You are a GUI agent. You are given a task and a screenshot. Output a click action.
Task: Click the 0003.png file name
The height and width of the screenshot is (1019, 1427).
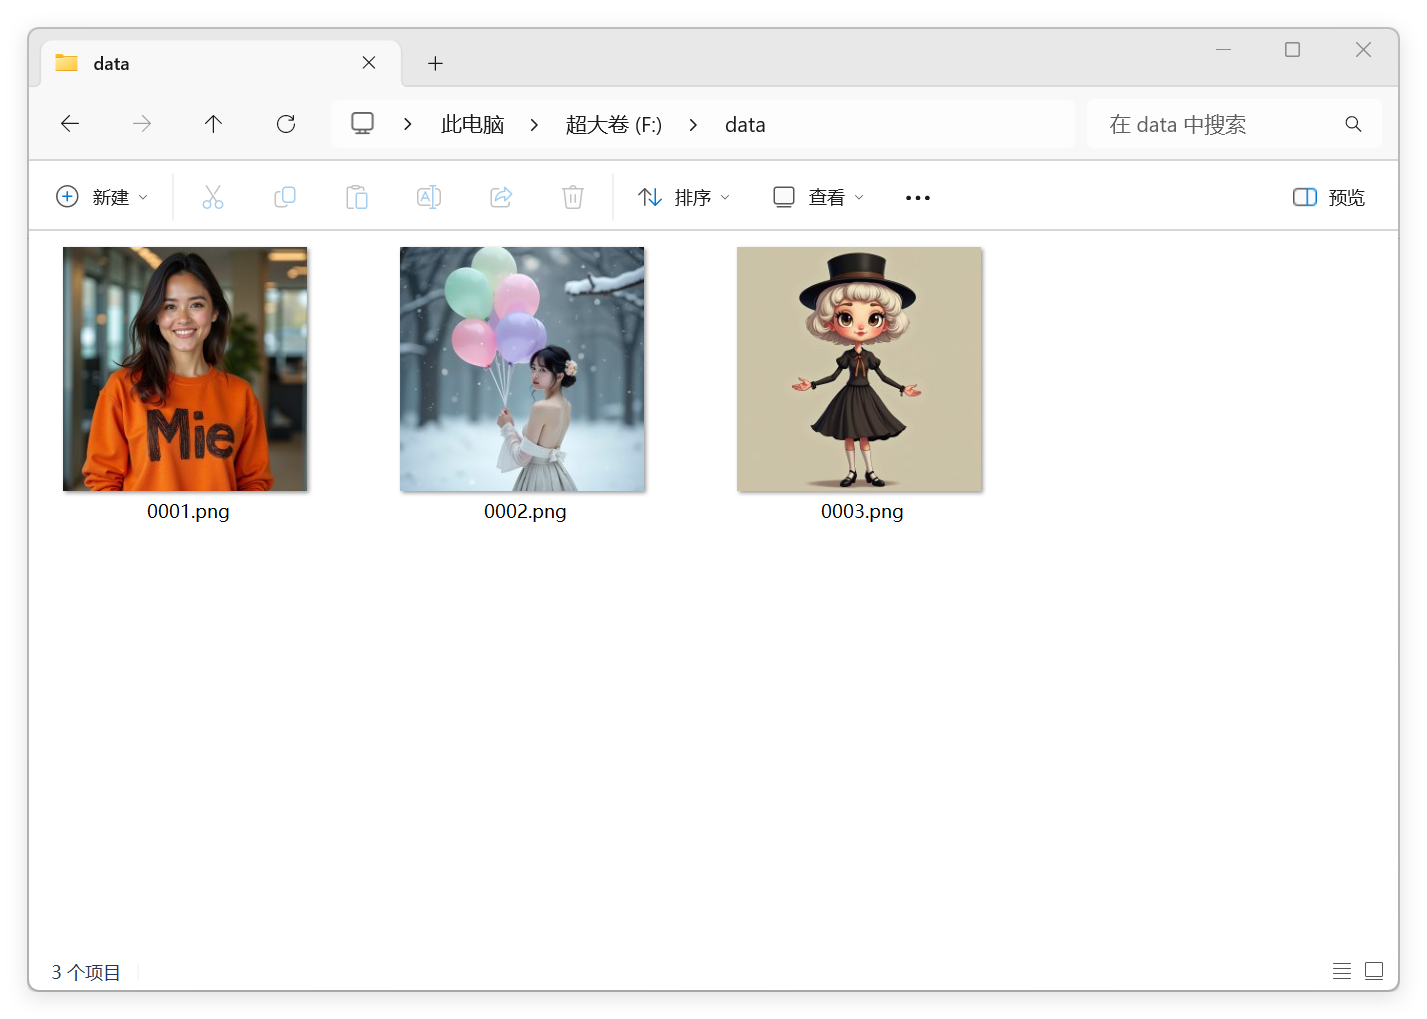tap(862, 511)
